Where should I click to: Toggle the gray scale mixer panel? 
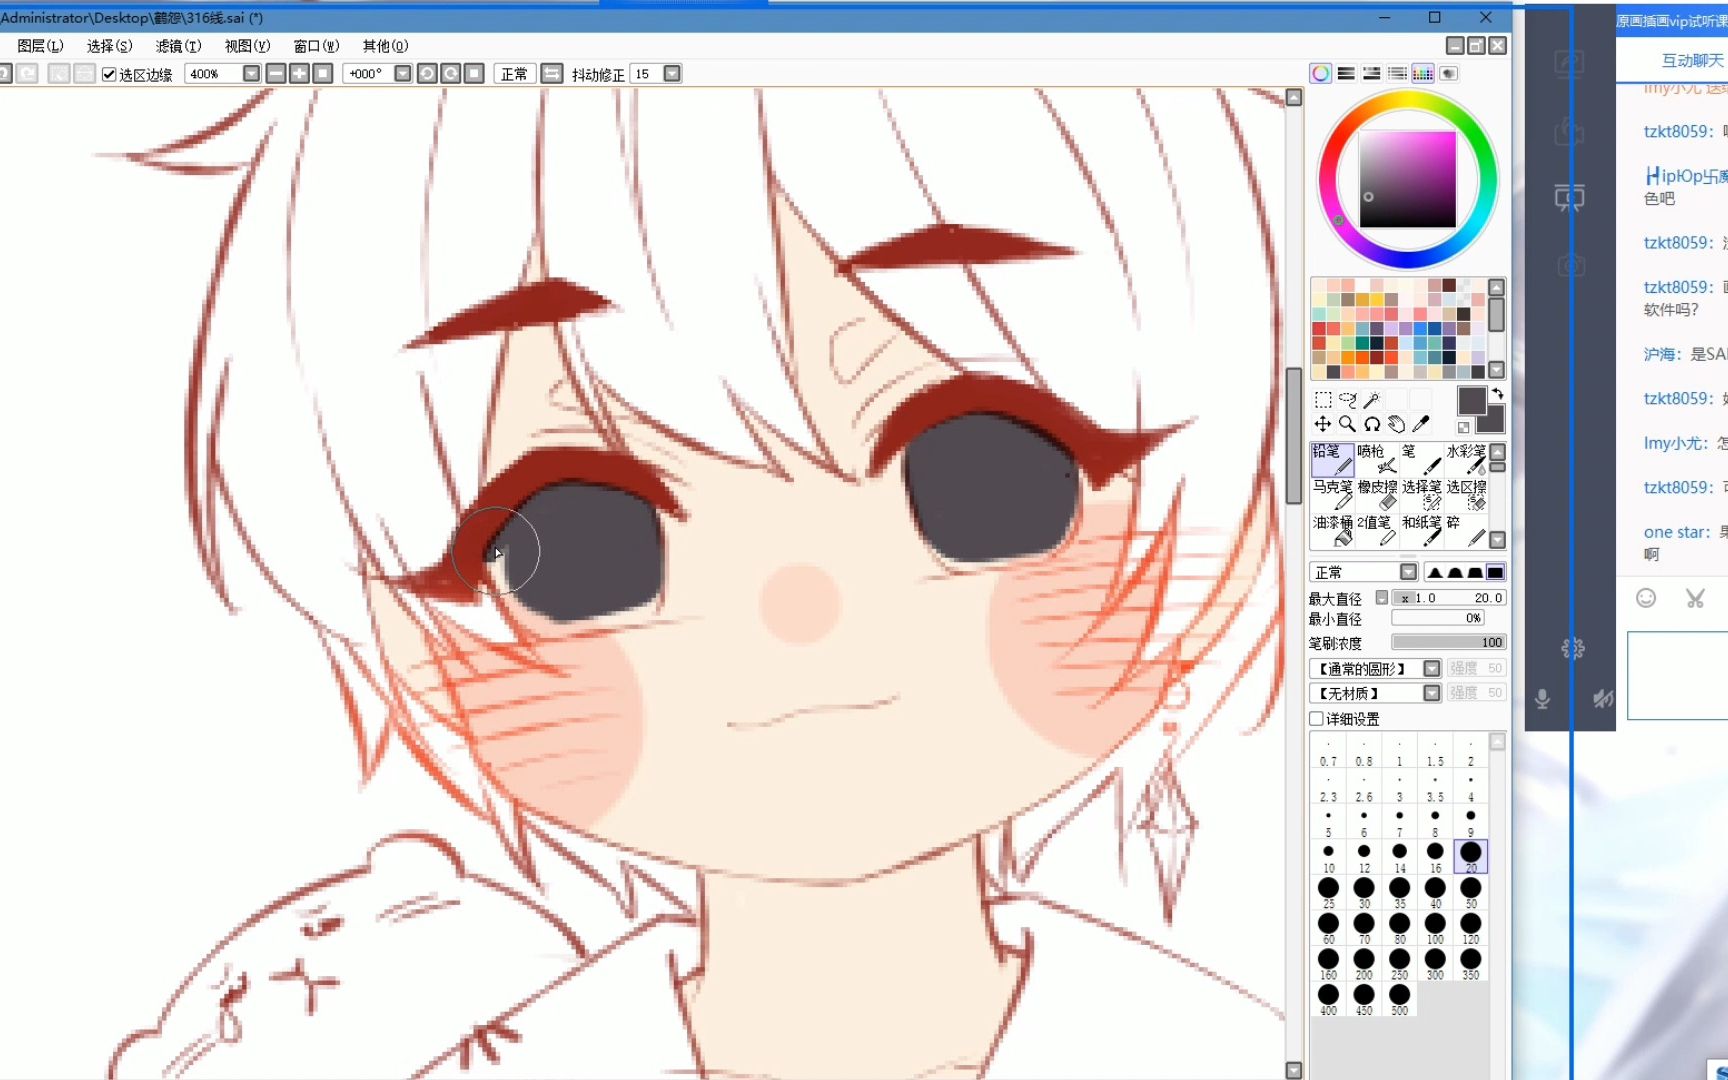(1398, 73)
